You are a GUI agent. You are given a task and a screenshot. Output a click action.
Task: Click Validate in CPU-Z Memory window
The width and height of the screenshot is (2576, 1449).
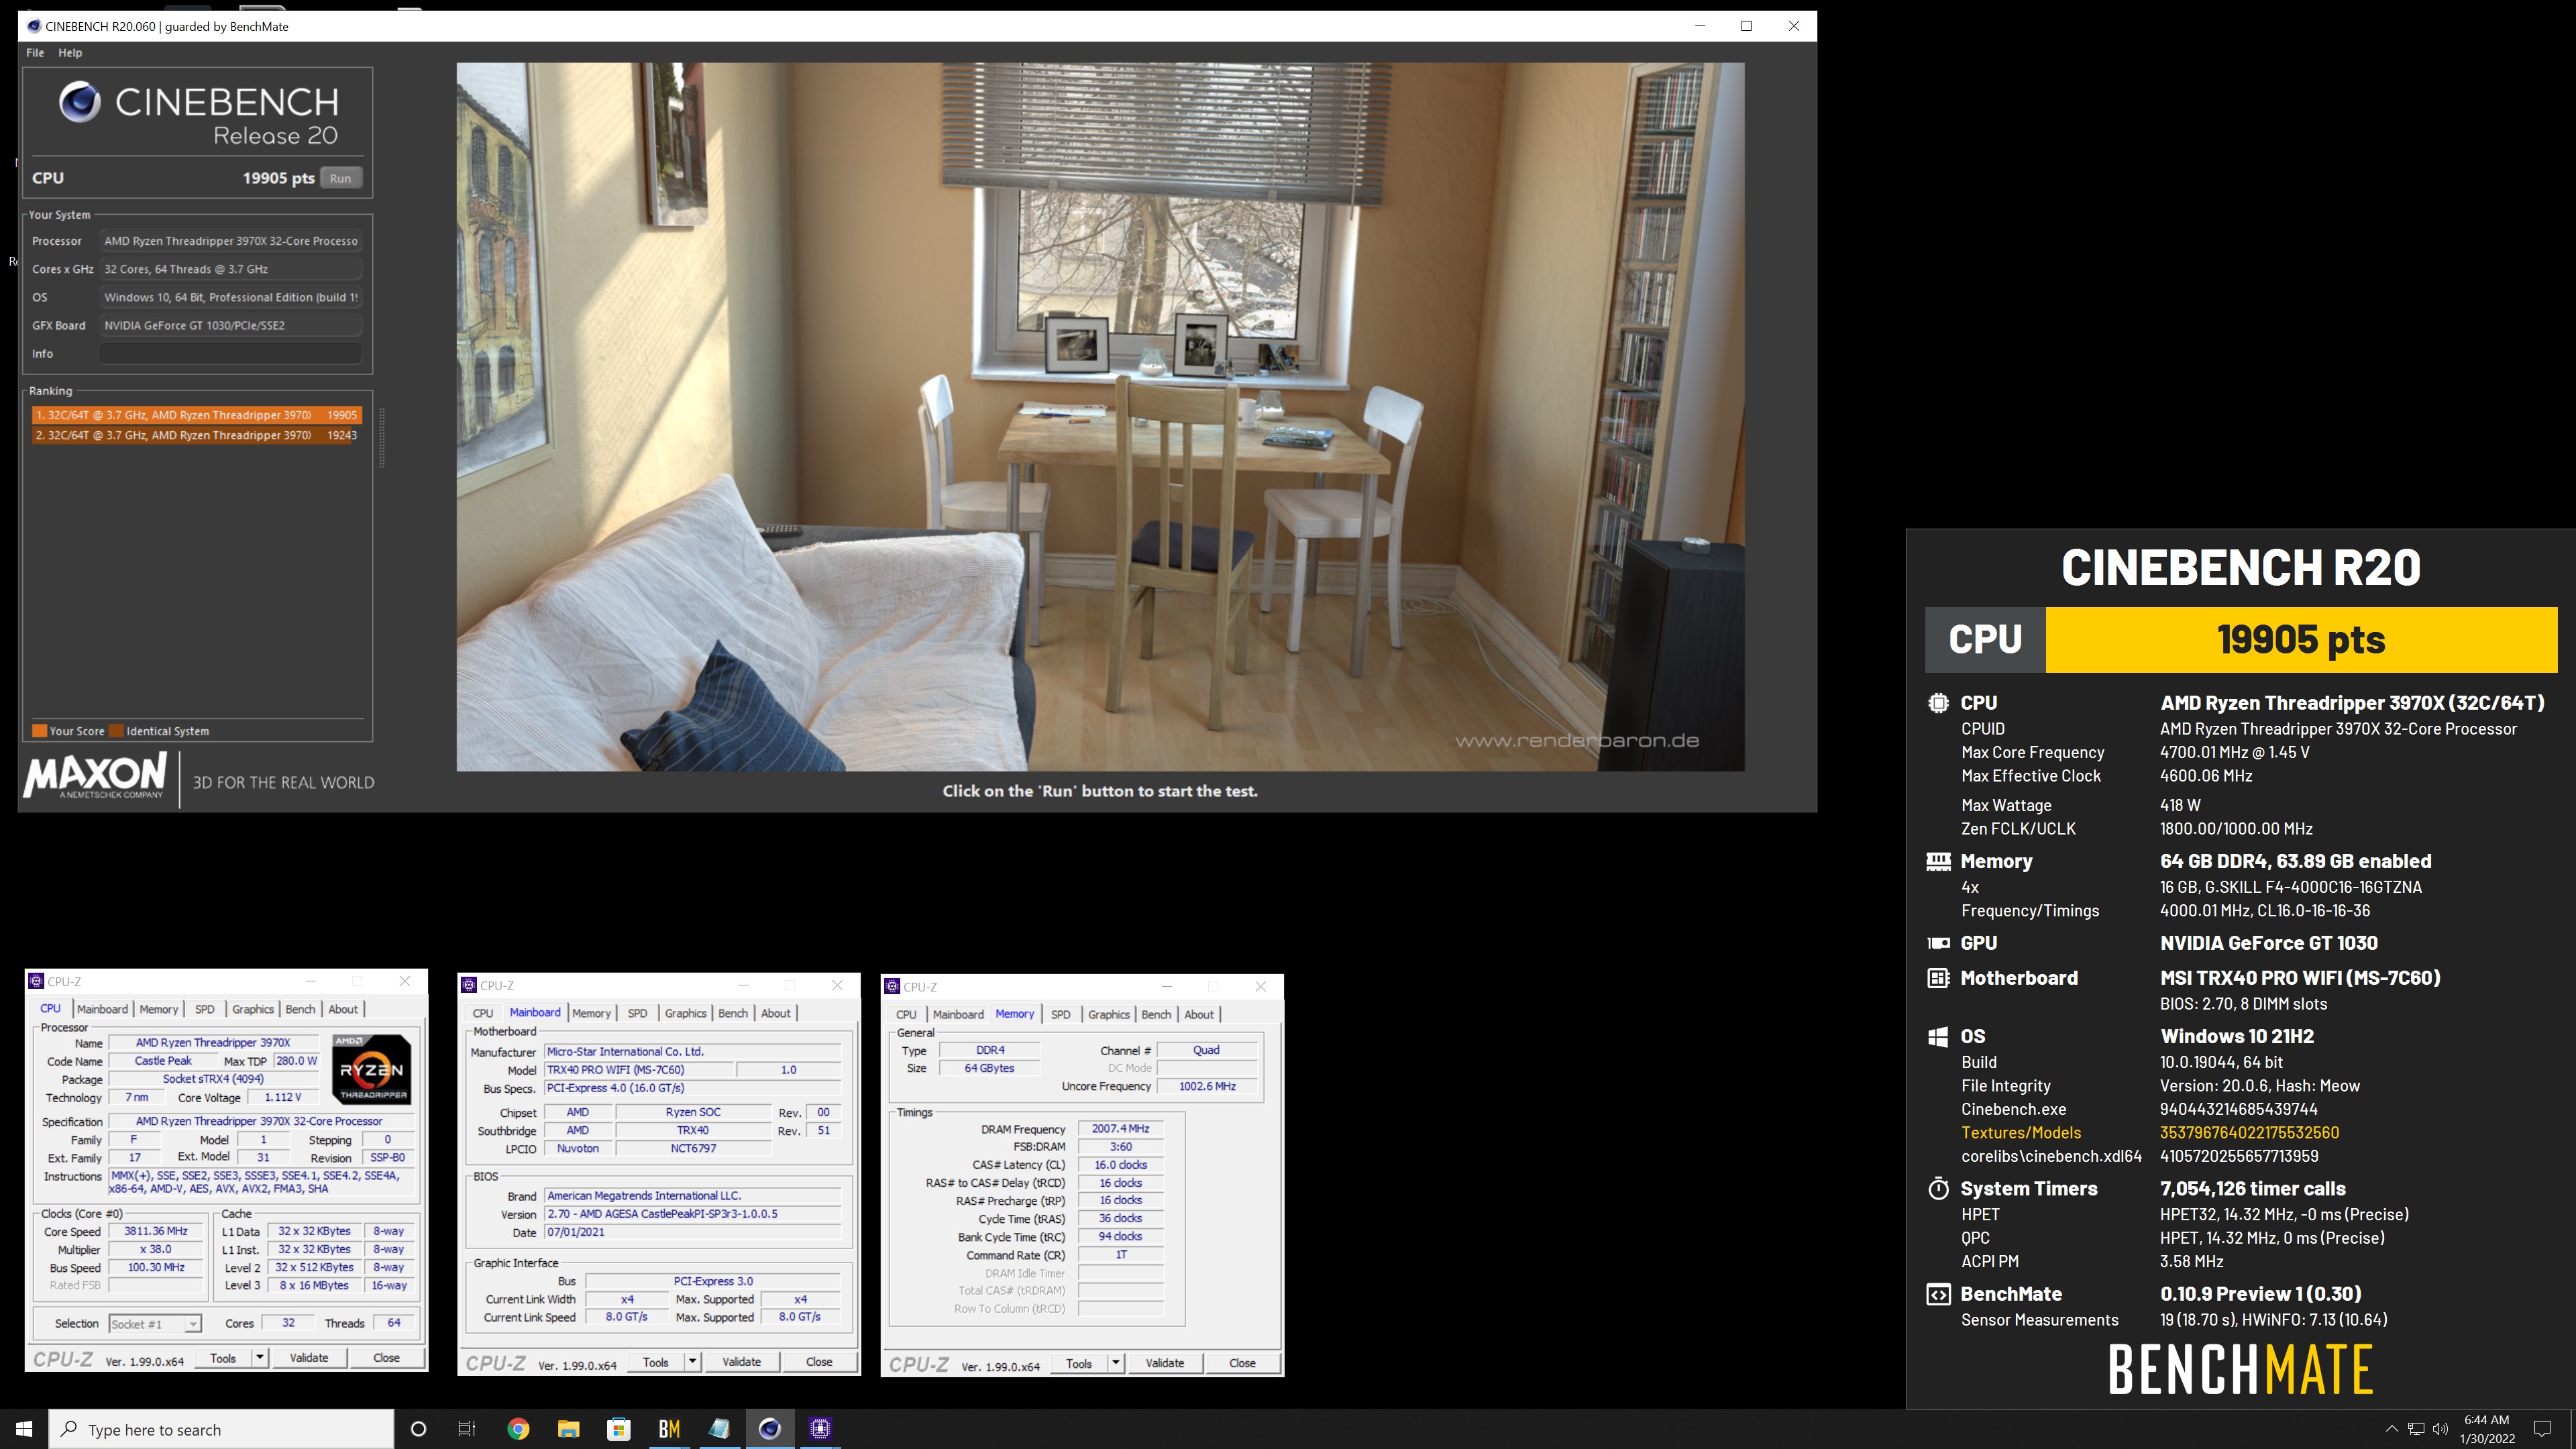pos(1164,1363)
